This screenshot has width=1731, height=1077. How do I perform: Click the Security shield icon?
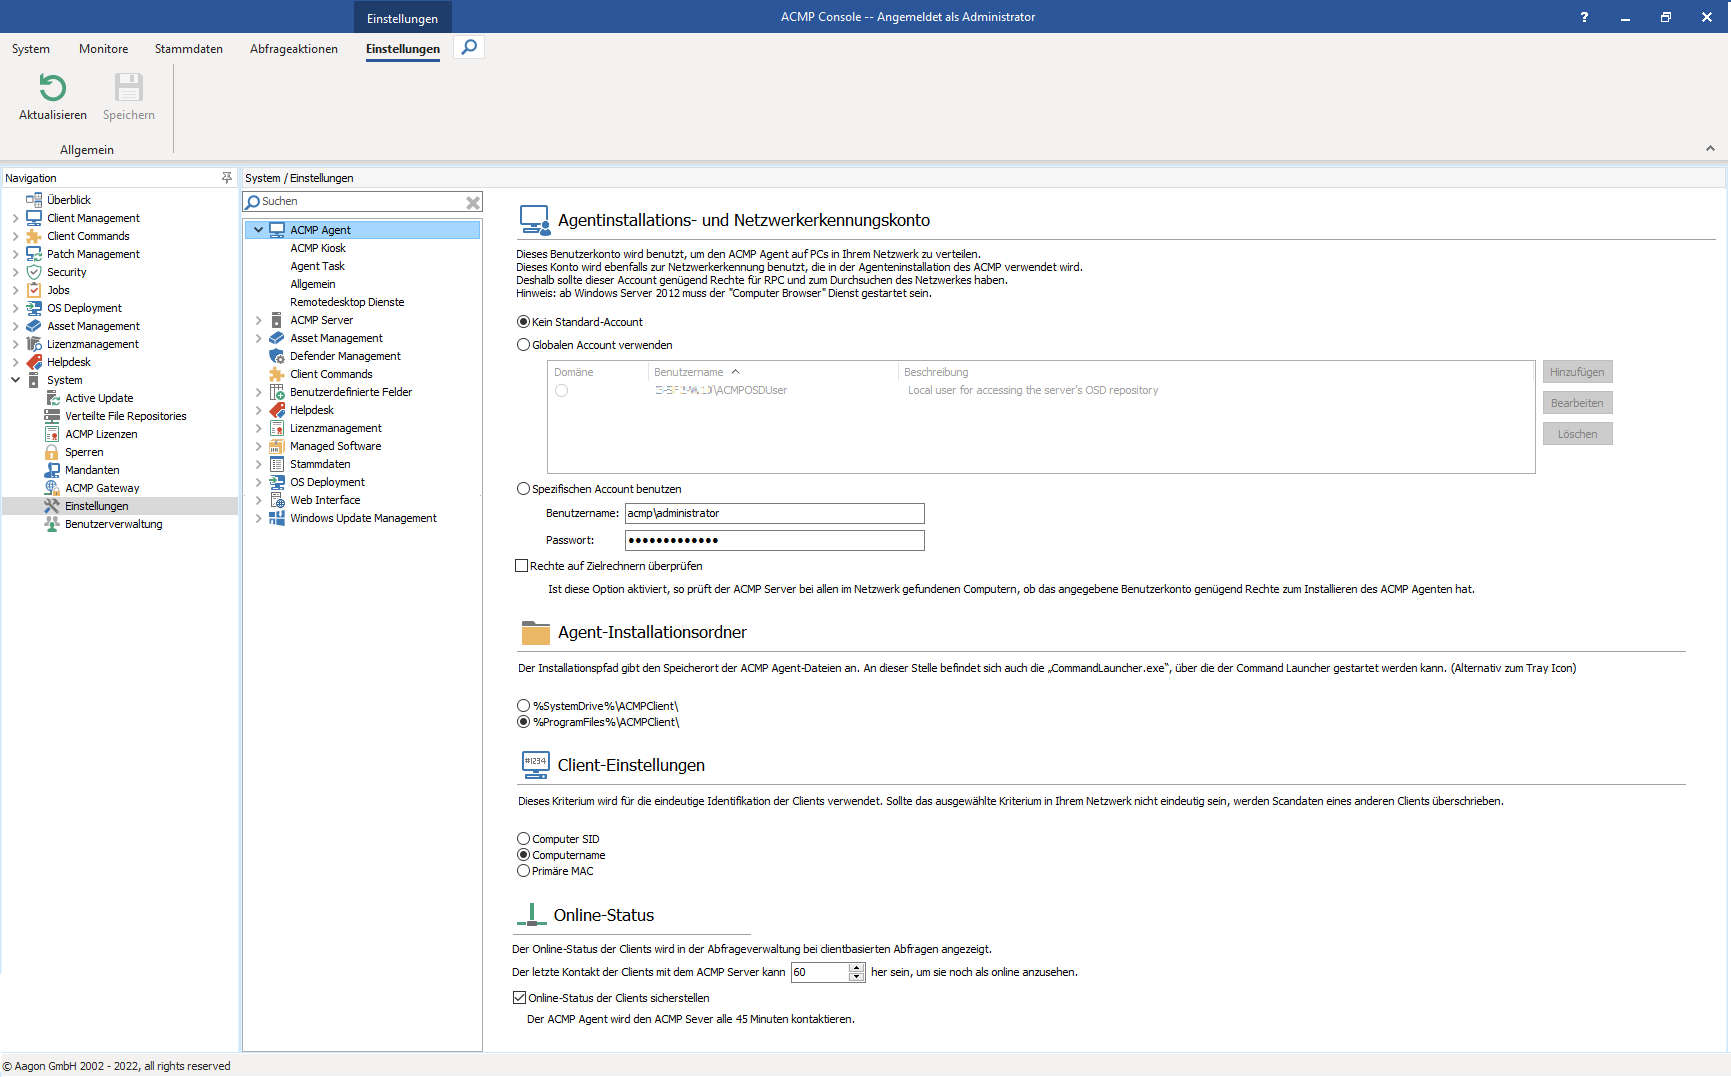[34, 272]
